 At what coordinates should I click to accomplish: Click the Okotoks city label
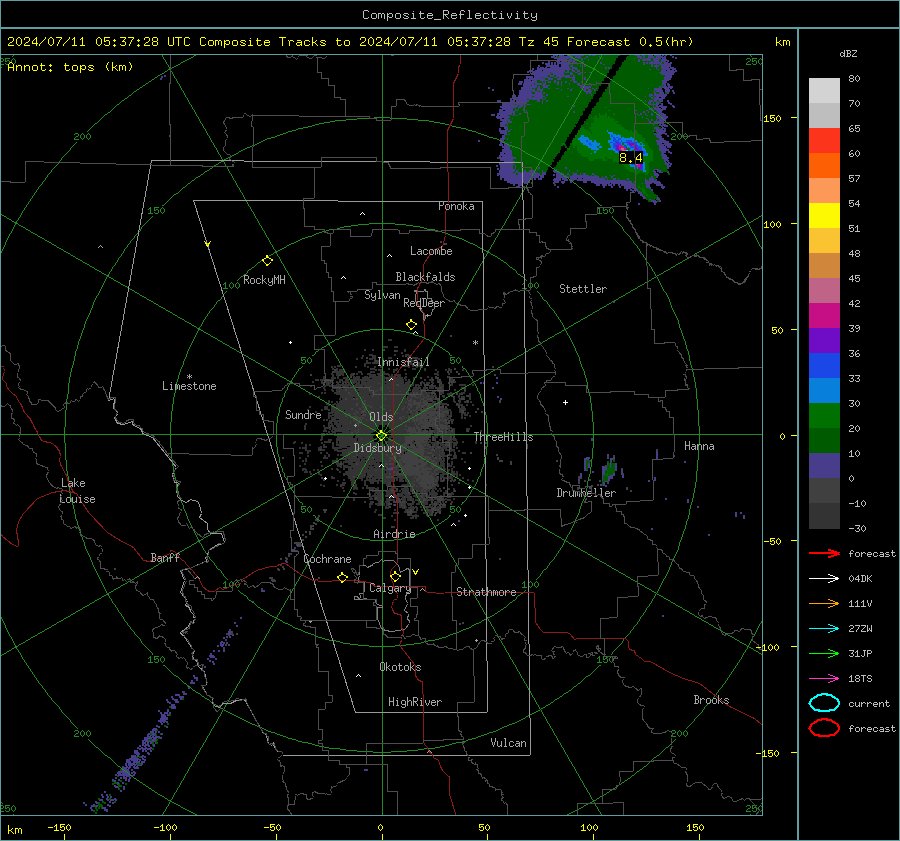pos(400,667)
